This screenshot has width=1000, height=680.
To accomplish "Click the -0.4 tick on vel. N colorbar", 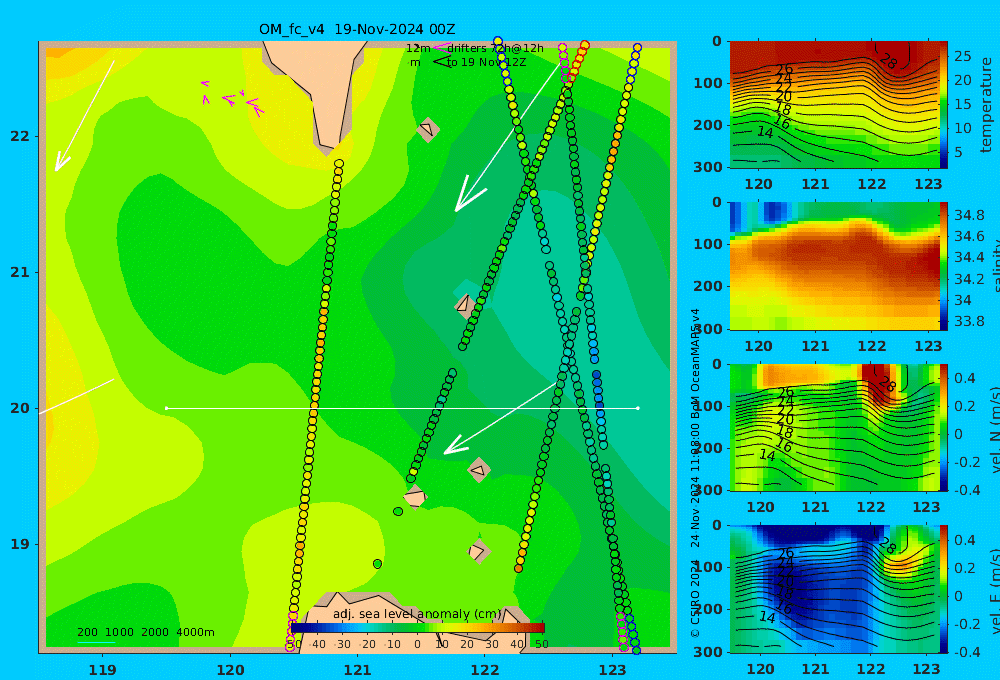I will pos(967,489).
